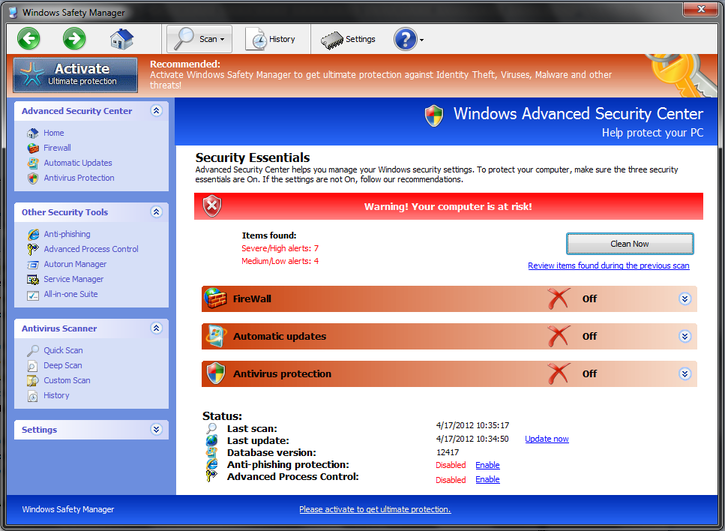Open Advanced Process Control in sidebar
This screenshot has height=531, width=725.
(91, 249)
